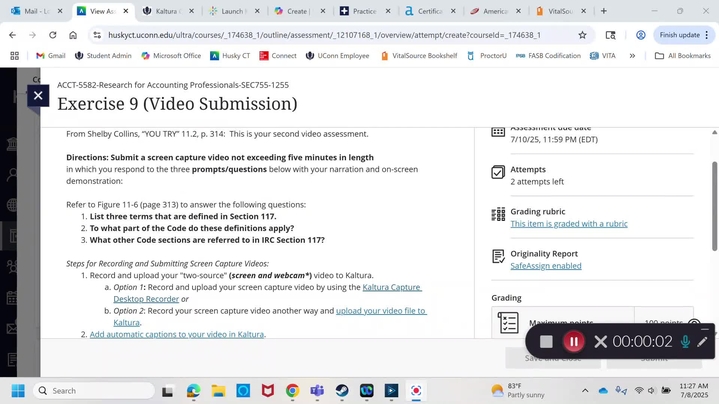
Task: Open Add automatic captions to Kaltura link
Action: coord(177,335)
